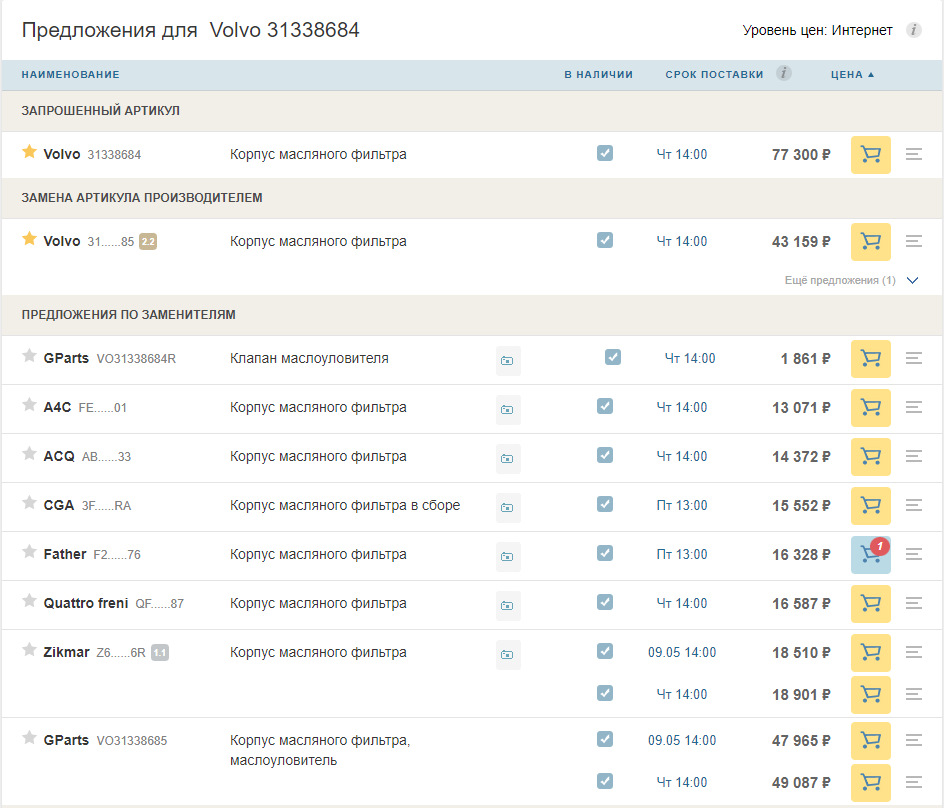
Task: Add the 18 901 ₽ Zikmar offer to cart
Action: pyautogui.click(x=871, y=694)
